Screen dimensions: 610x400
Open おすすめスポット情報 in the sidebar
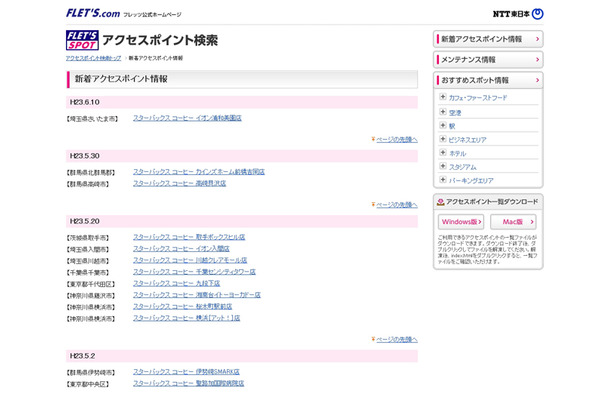pos(488,80)
